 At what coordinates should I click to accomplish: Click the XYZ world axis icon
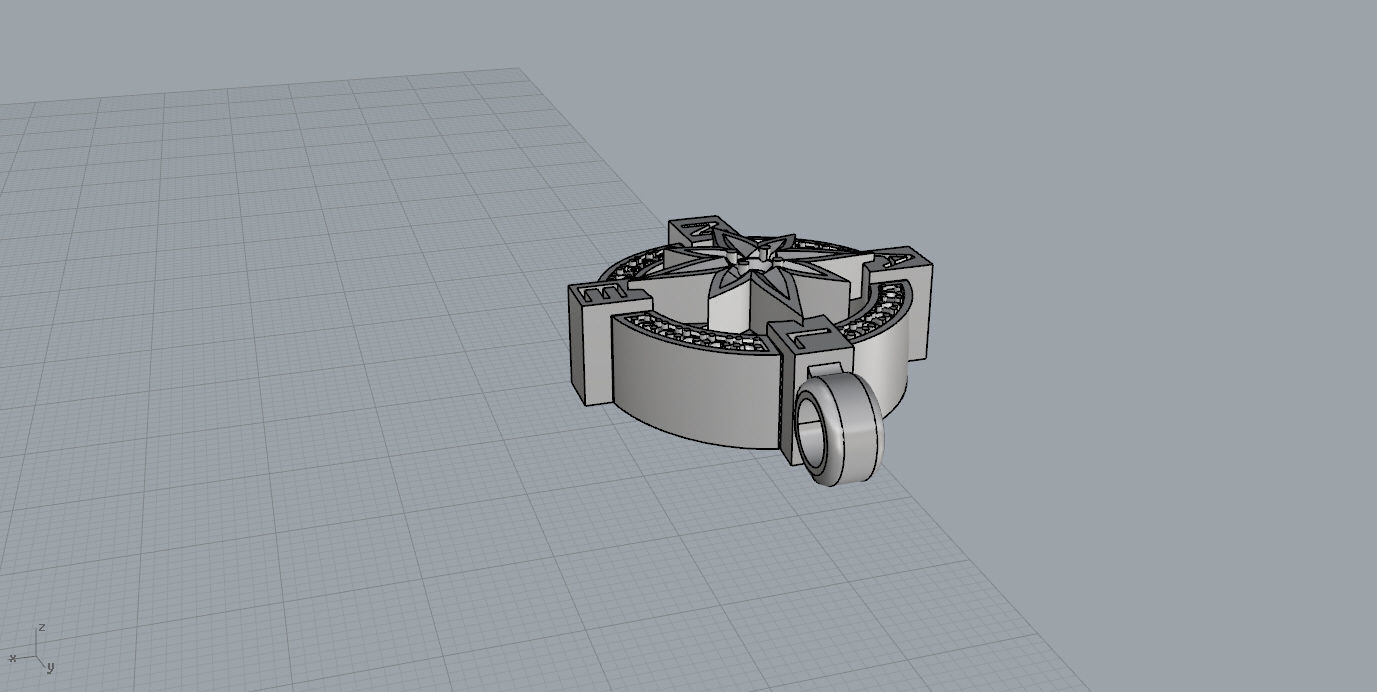32,650
